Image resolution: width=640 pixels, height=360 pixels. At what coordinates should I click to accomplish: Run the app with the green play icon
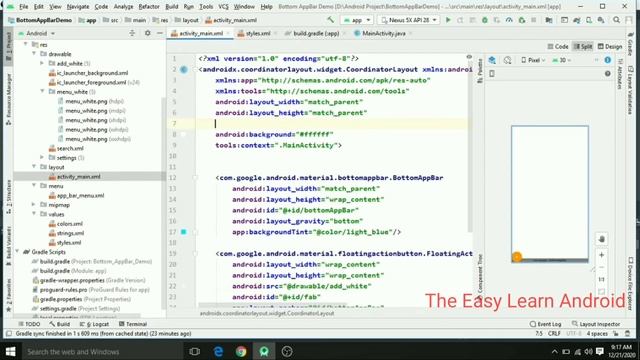coord(448,20)
